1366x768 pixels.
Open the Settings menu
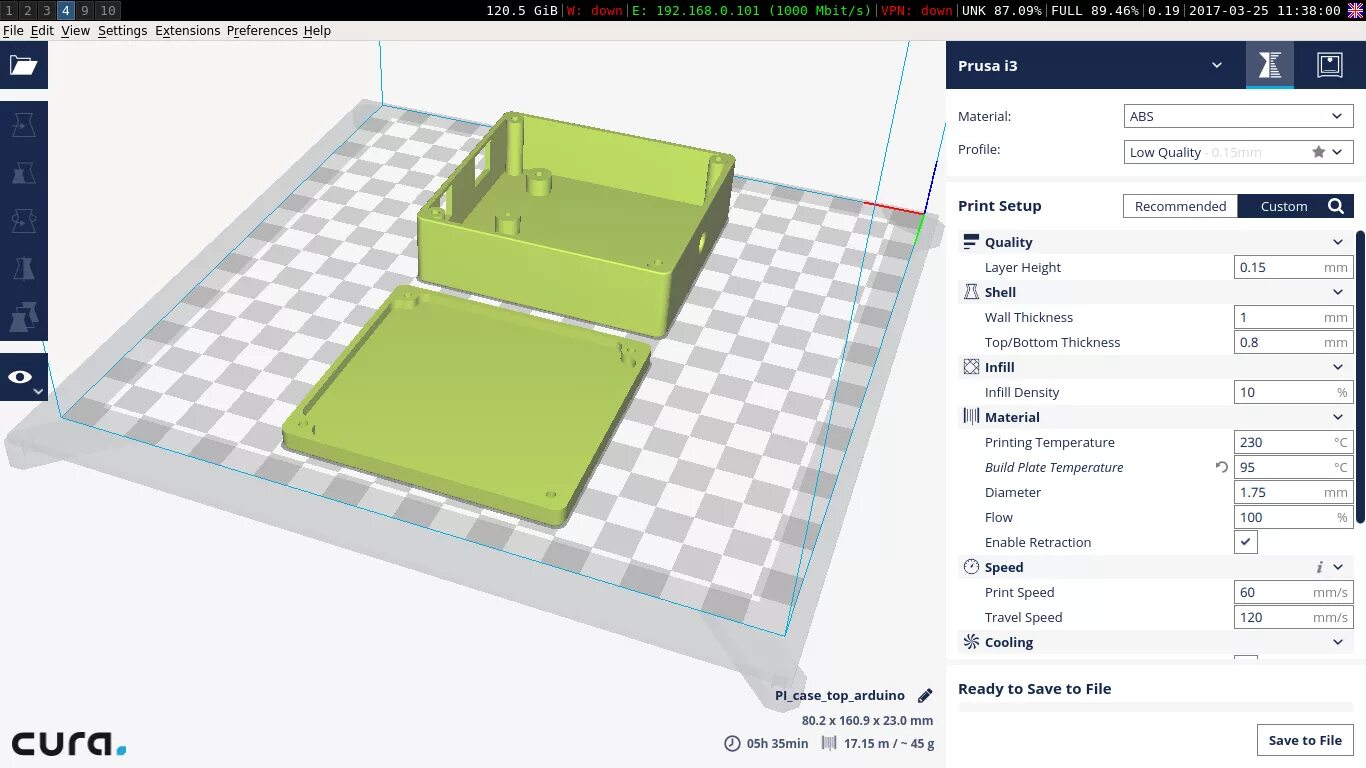pyautogui.click(x=123, y=31)
